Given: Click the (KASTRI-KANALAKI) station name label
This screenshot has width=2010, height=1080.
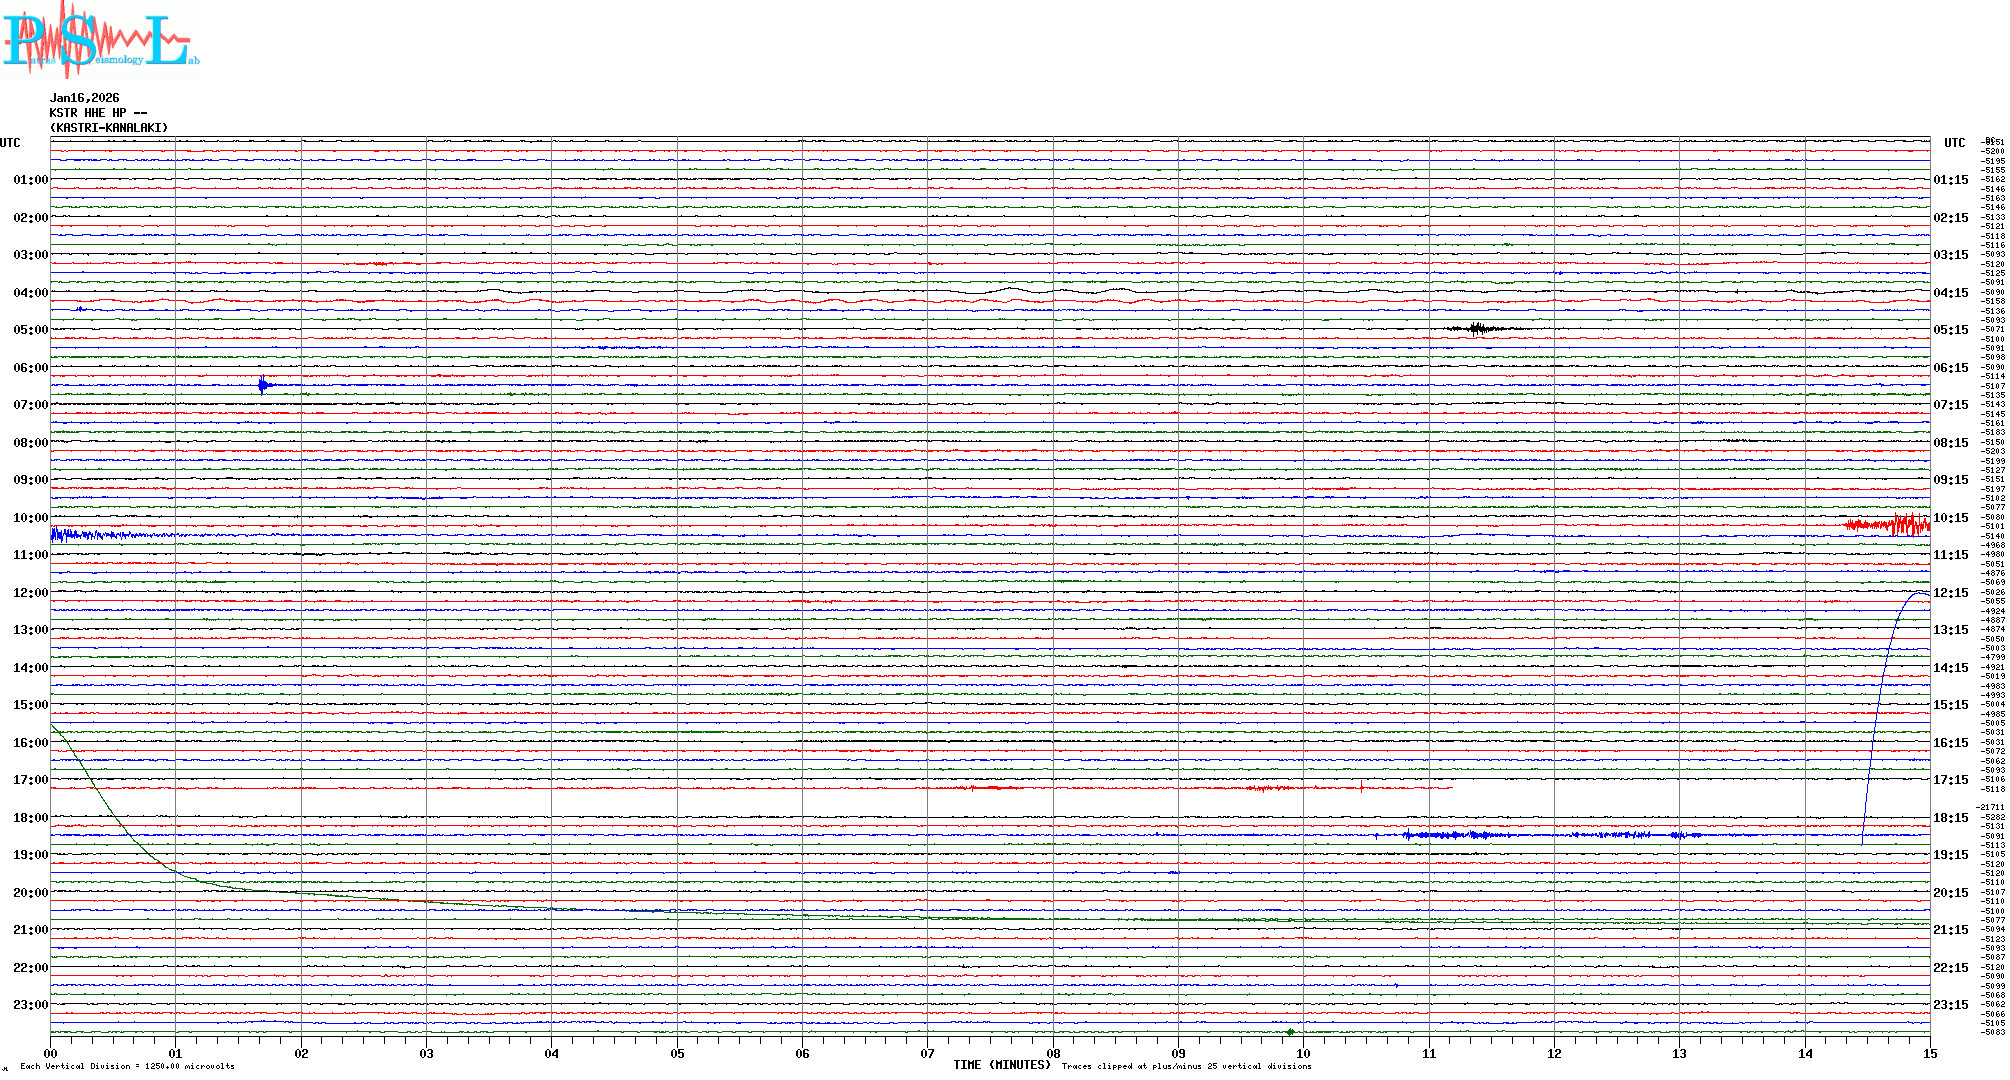Looking at the screenshot, I should tap(109, 128).
